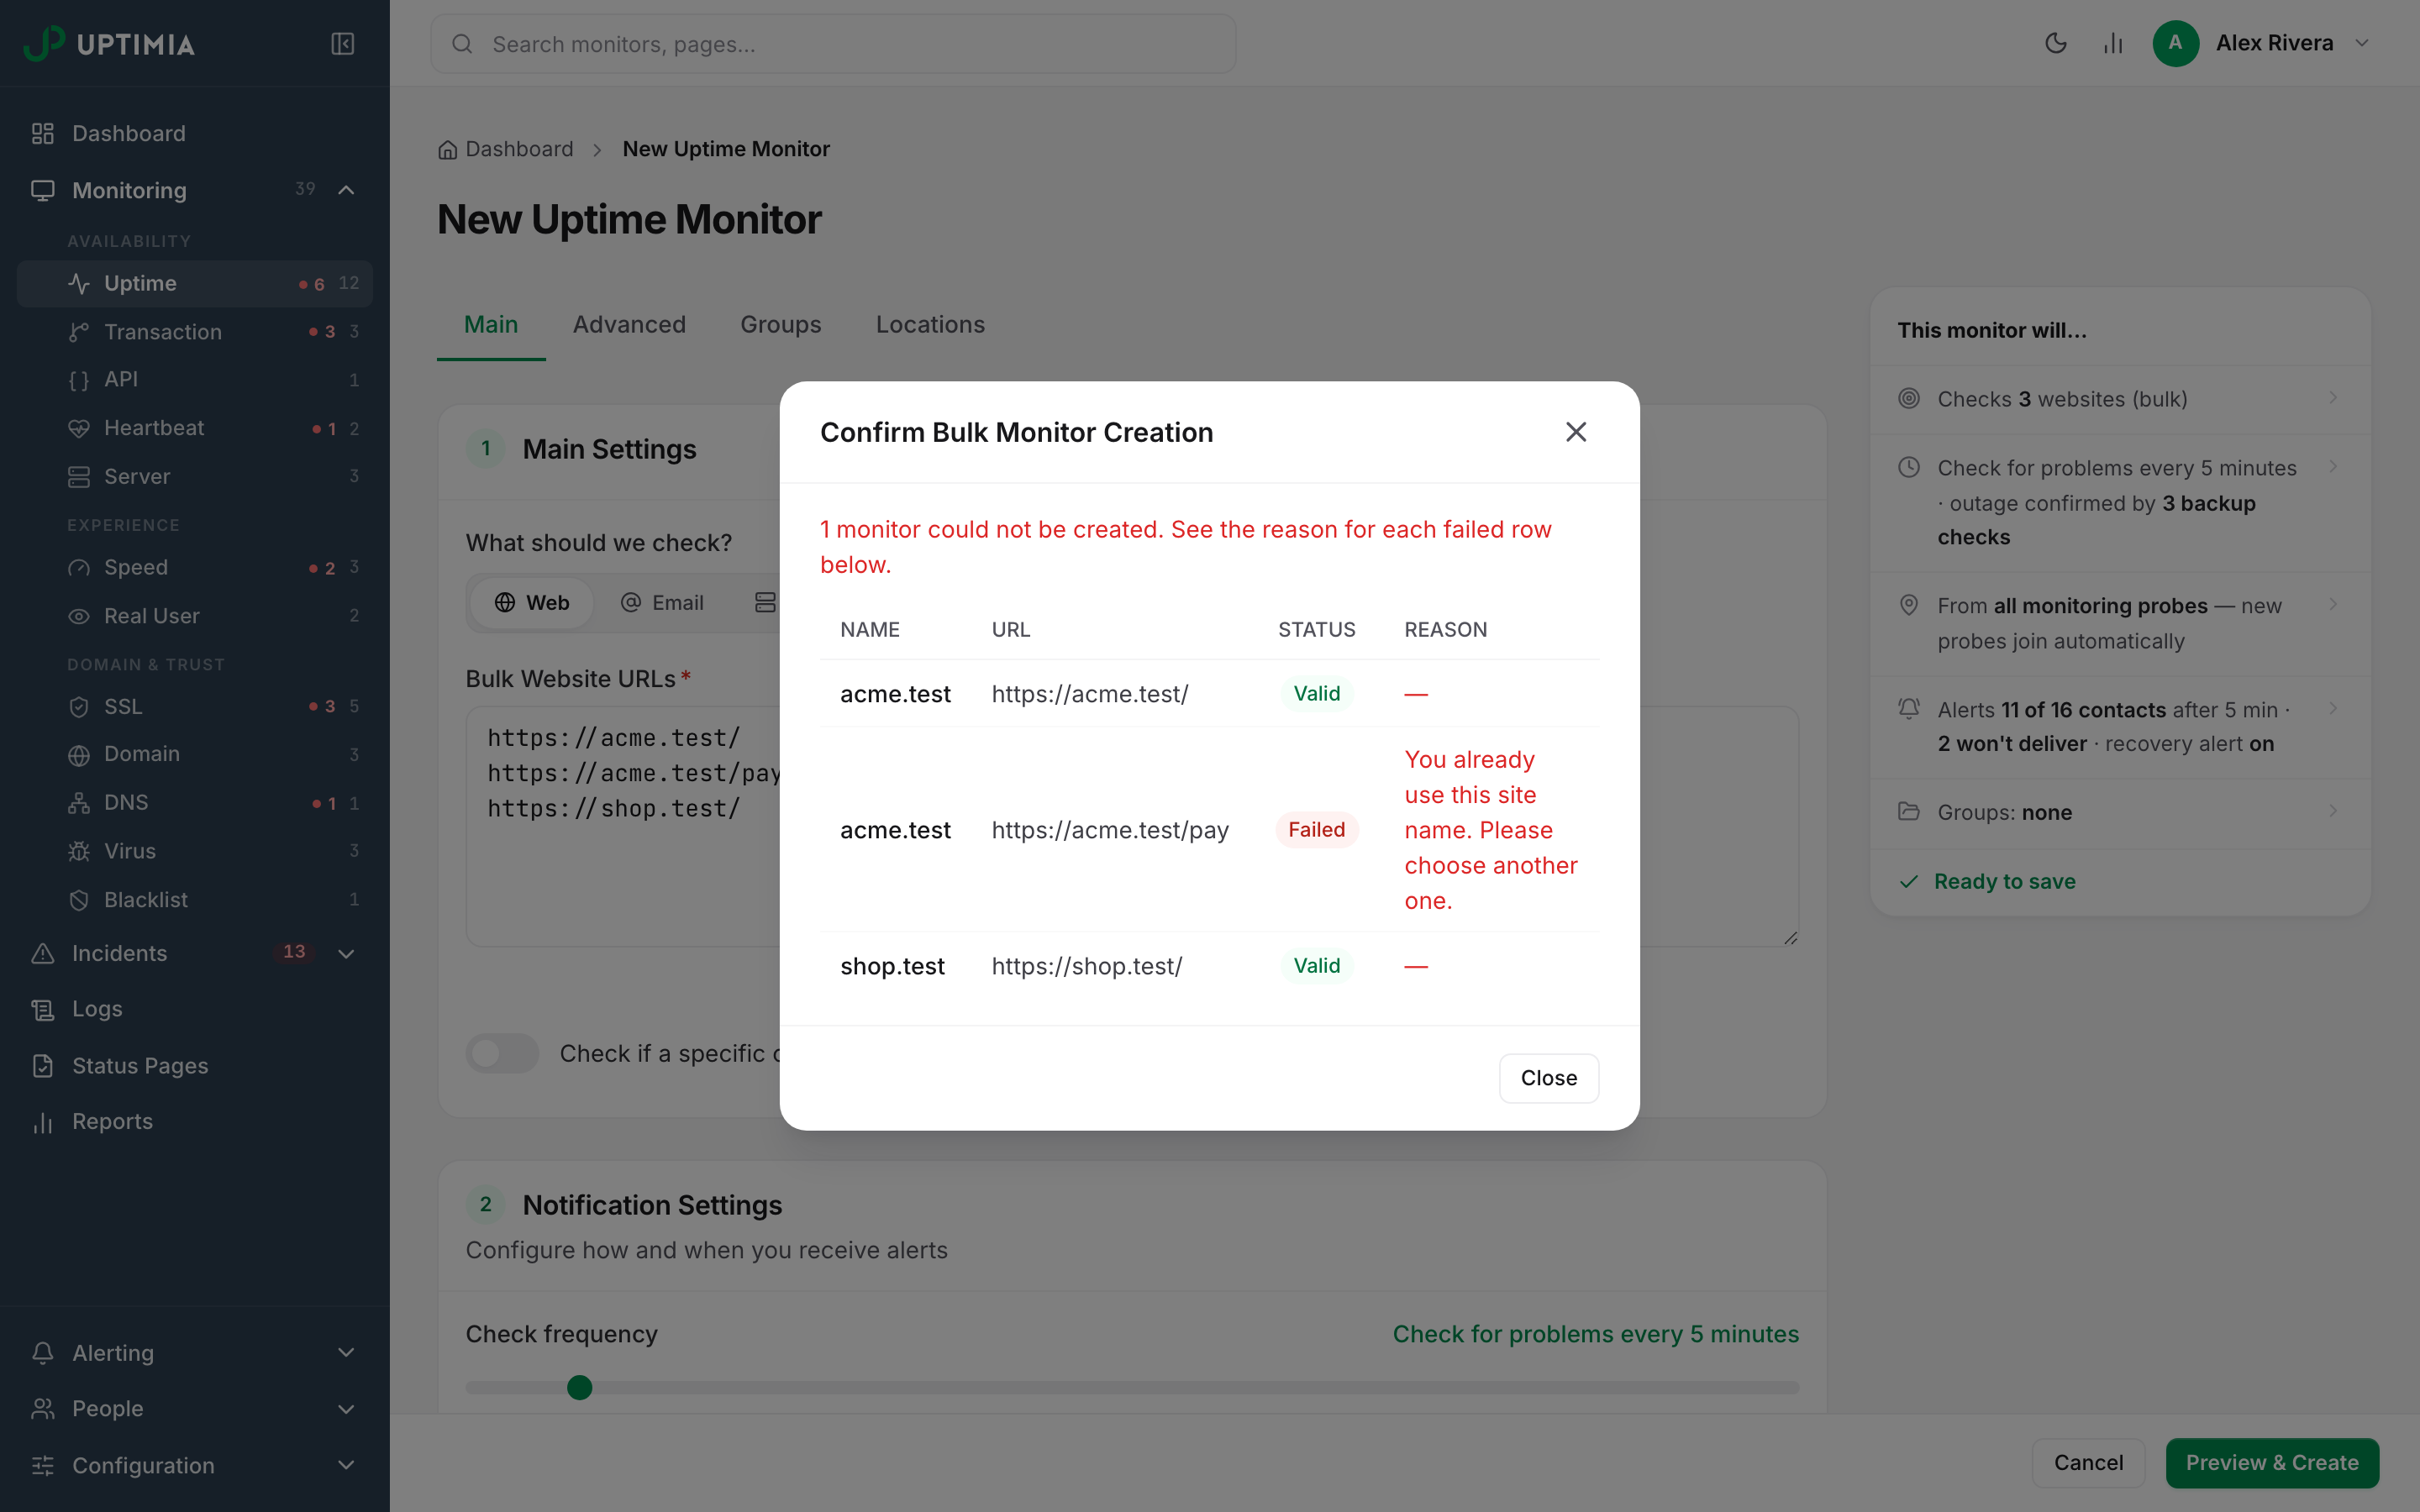Click the Preview & Create button
The image size is (2420, 1512).
tap(2272, 1462)
